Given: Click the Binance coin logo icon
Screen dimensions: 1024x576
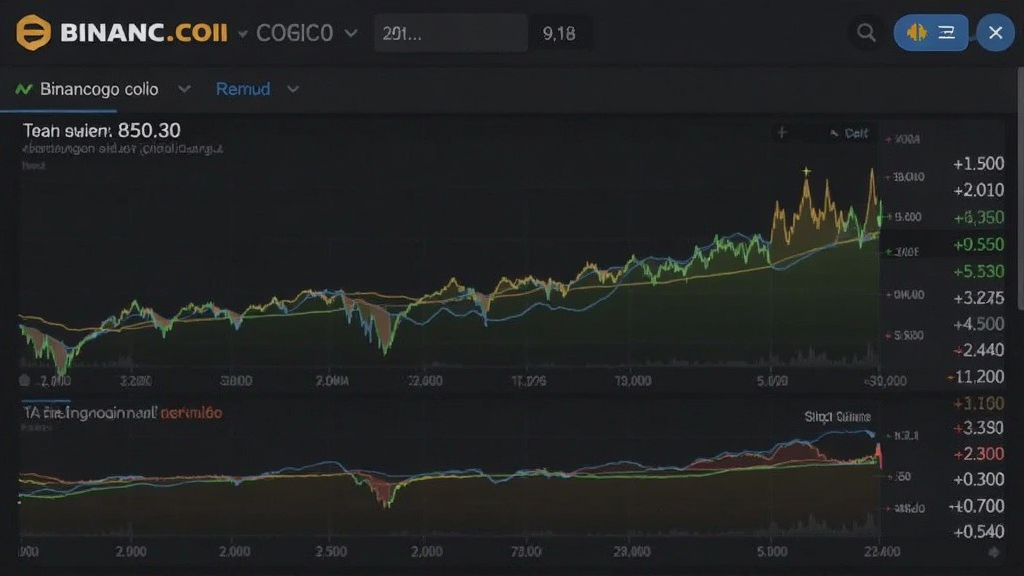Looking at the screenshot, I should pyautogui.click(x=33, y=32).
